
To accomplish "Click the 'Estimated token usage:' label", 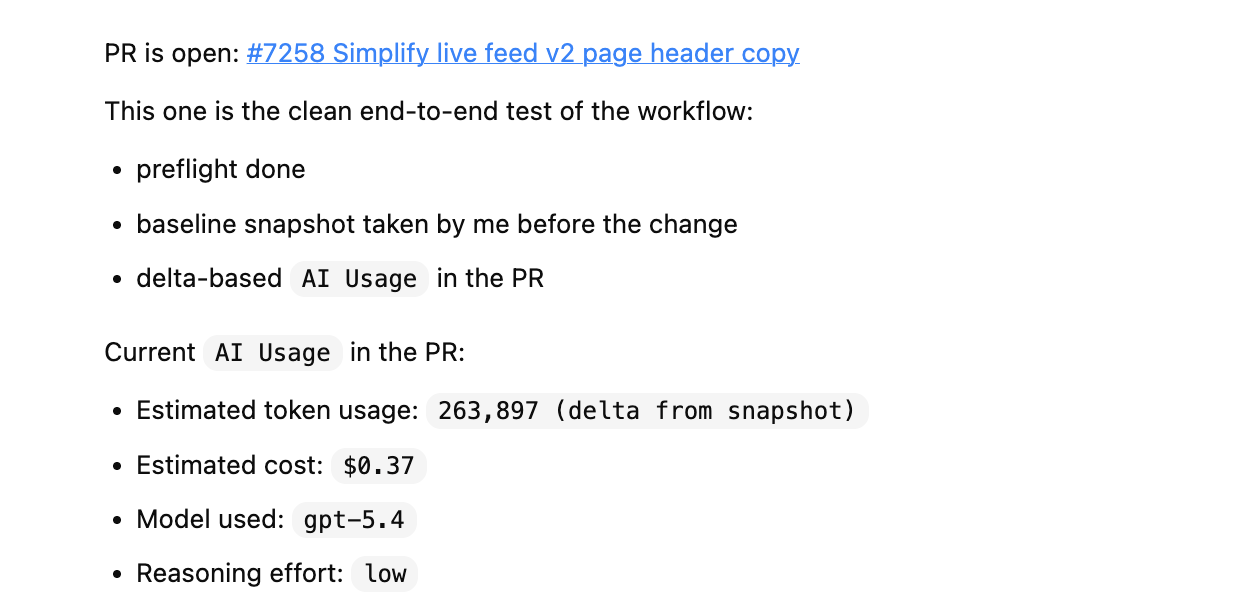I will (277, 410).
